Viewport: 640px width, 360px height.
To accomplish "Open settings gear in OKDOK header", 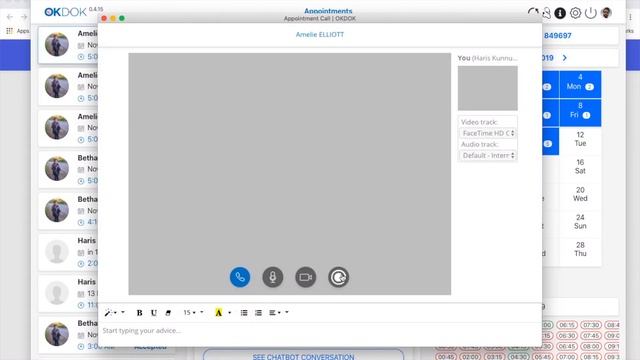I will 575,13.
